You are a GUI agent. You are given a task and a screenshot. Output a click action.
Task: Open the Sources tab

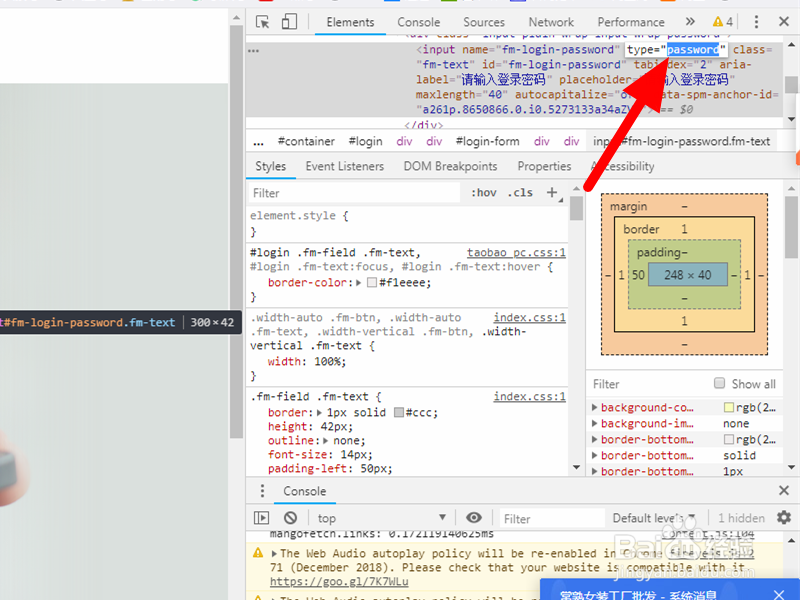[x=484, y=22]
